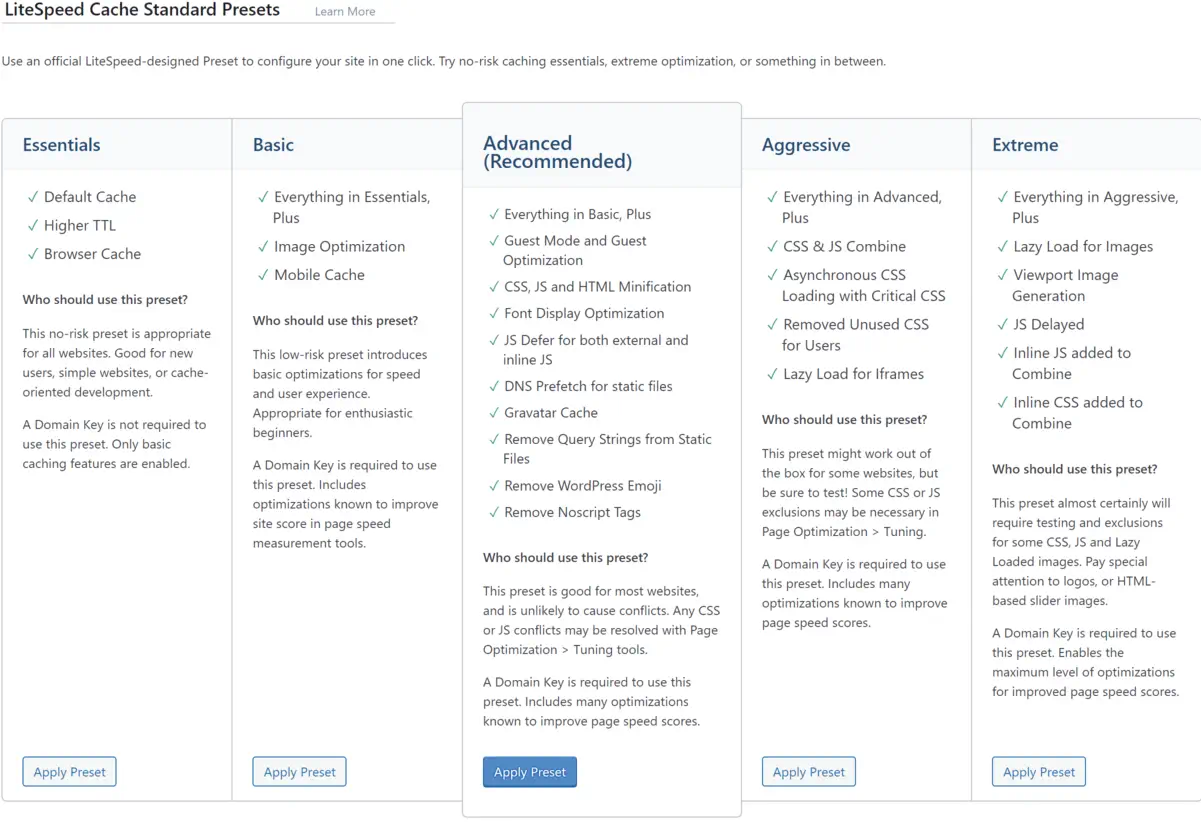
Task: Click the checkmark next to Viewport Image Generation
Action: tap(1001, 275)
